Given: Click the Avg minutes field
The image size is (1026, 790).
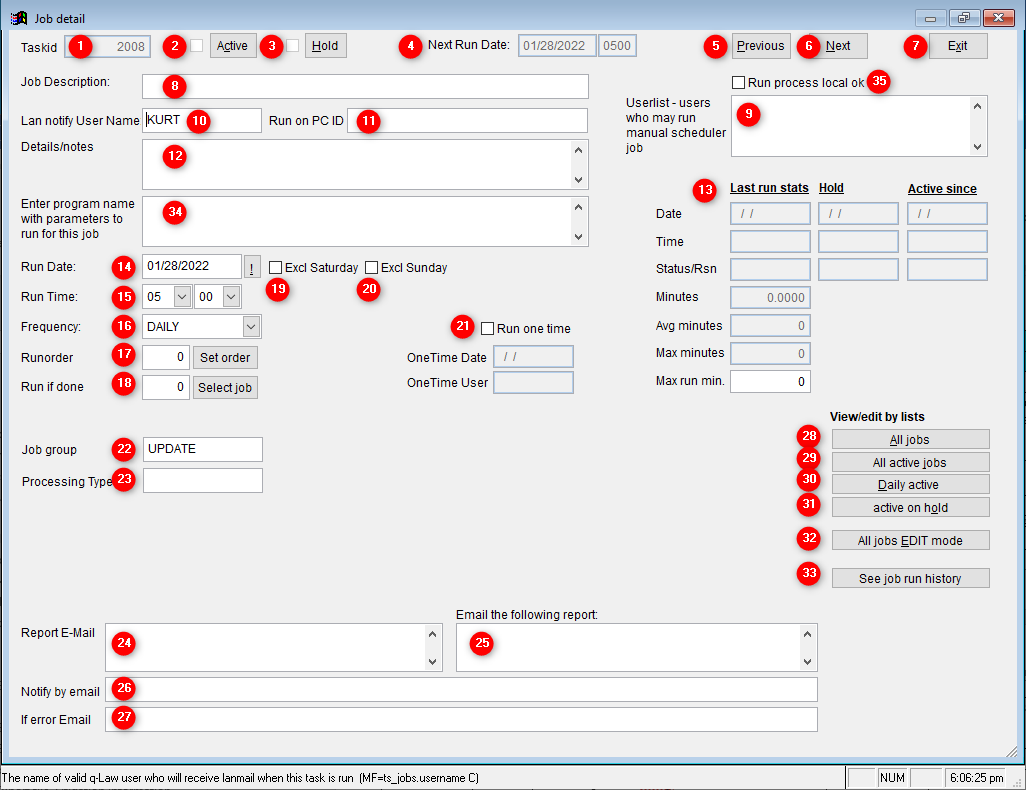Looking at the screenshot, I should coord(770,325).
